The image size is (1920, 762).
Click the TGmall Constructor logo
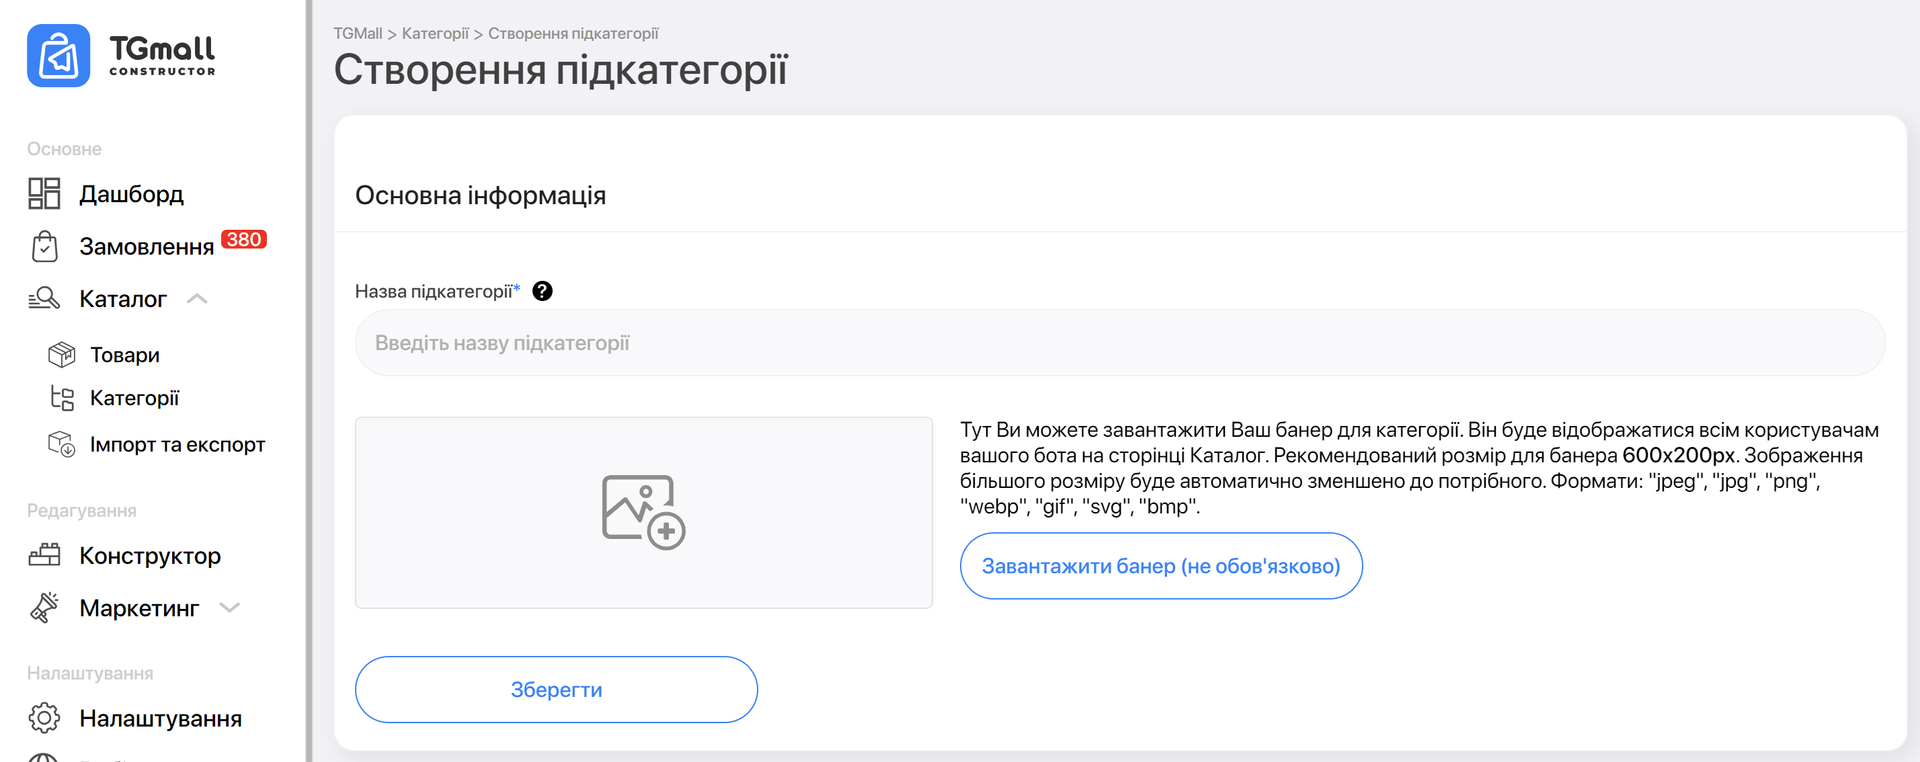pos(121,56)
